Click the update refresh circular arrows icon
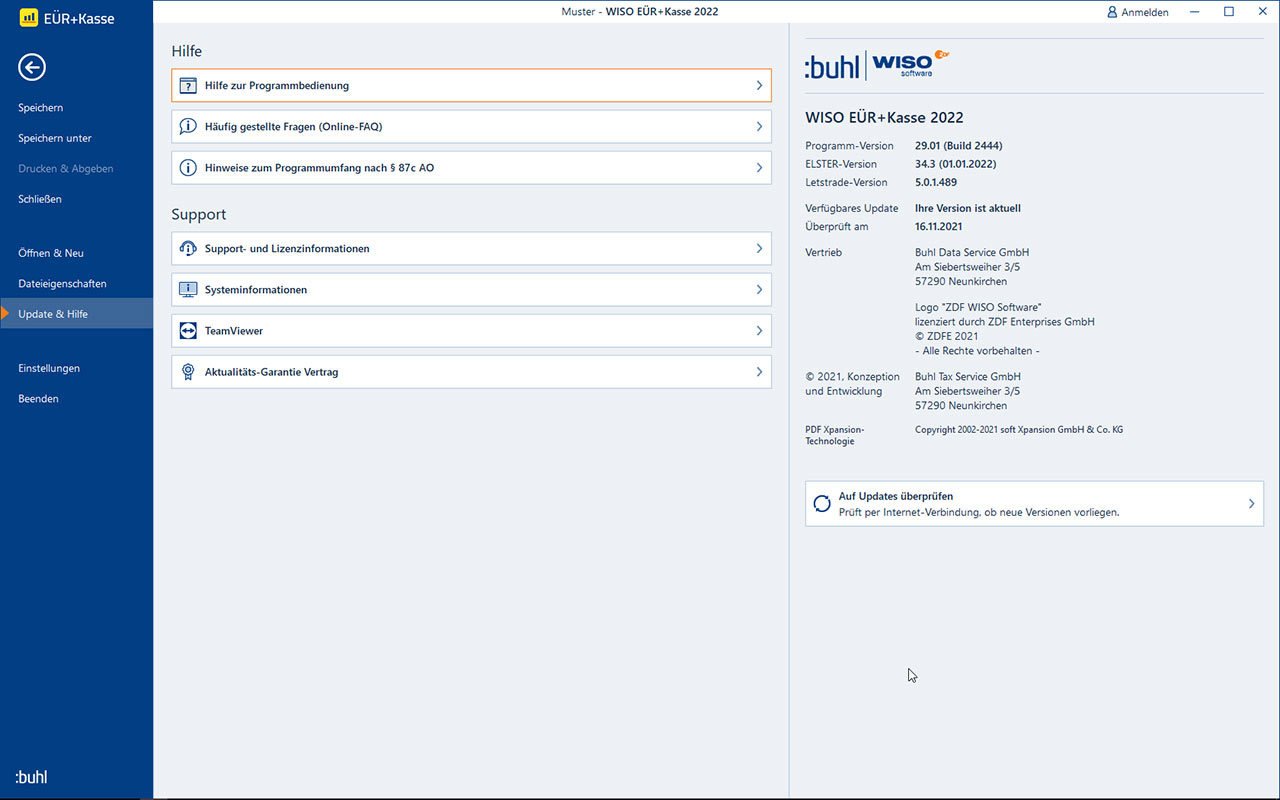Image resolution: width=1280 pixels, height=800 pixels. [822, 504]
